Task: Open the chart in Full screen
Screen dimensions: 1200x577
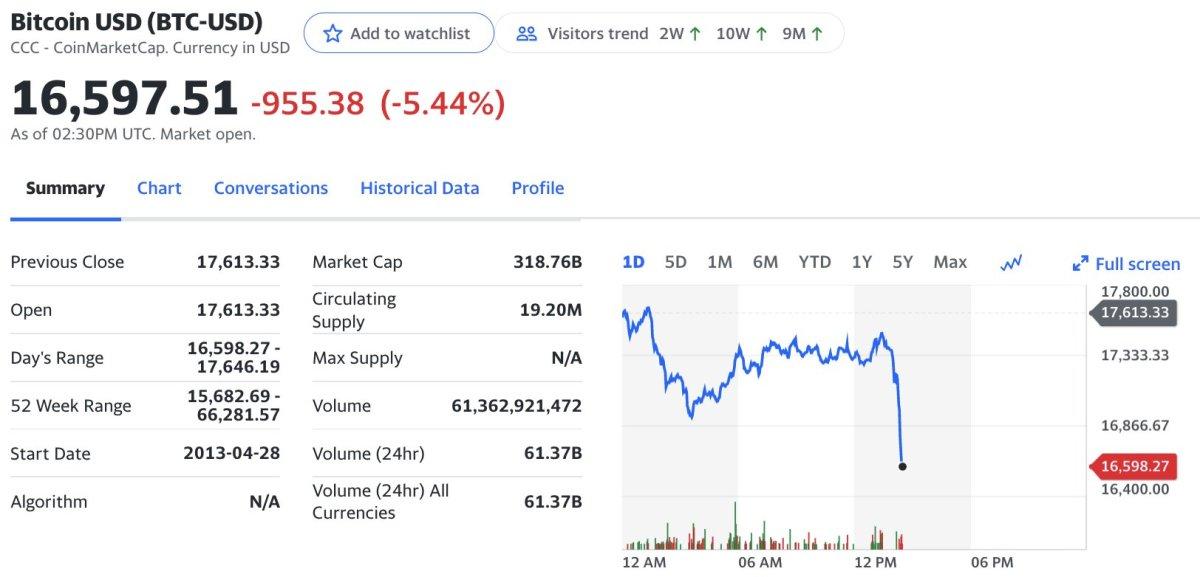Action: click(1137, 264)
